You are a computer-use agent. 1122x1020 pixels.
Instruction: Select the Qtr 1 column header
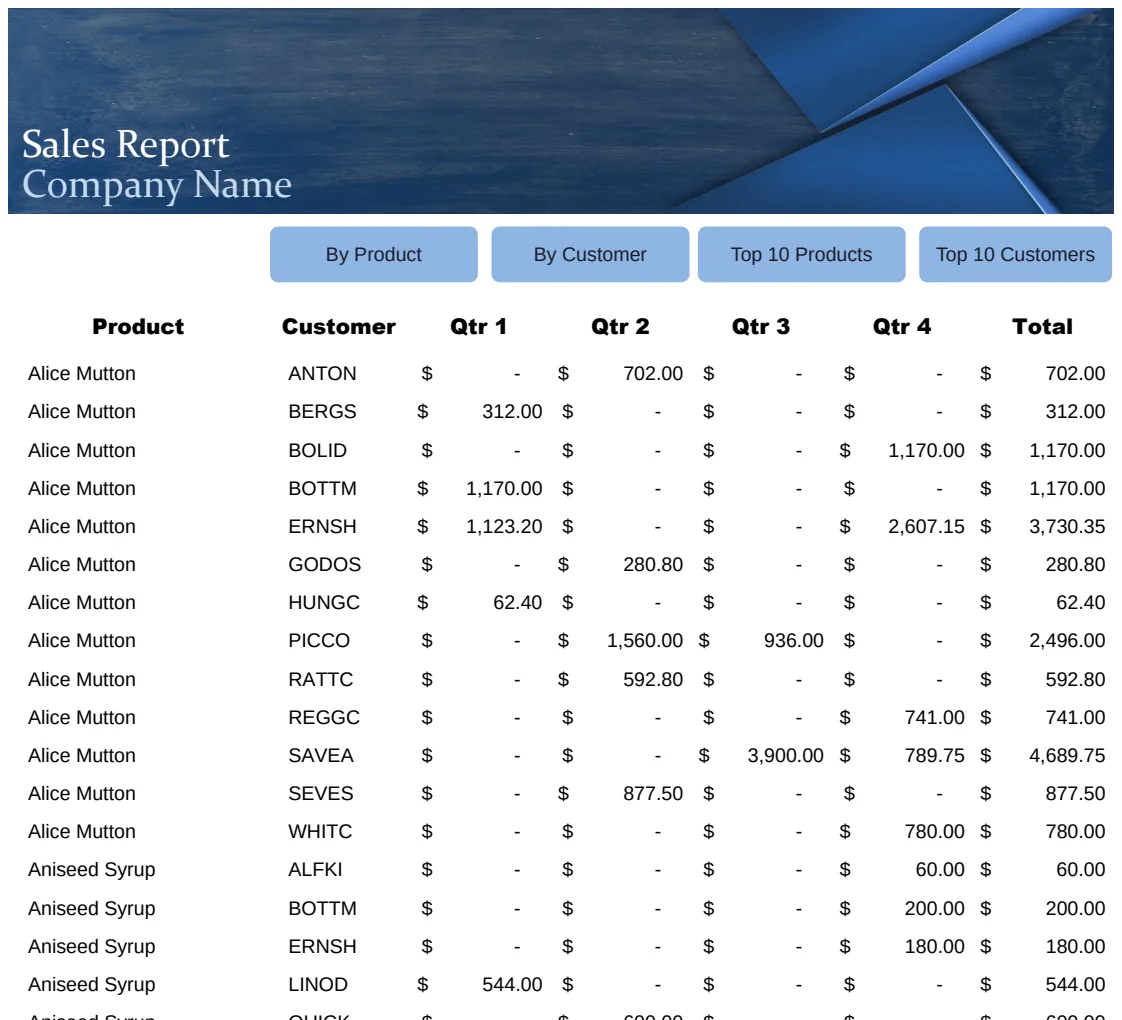click(x=479, y=326)
